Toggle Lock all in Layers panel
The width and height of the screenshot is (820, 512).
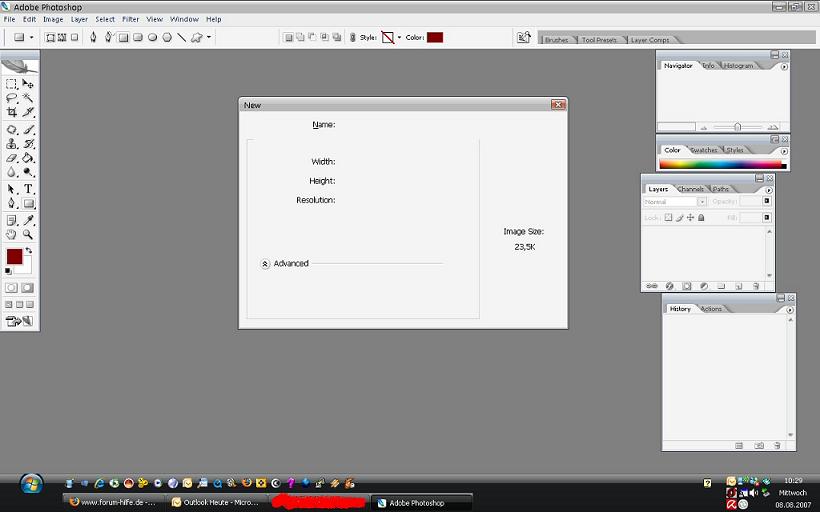click(x=701, y=217)
